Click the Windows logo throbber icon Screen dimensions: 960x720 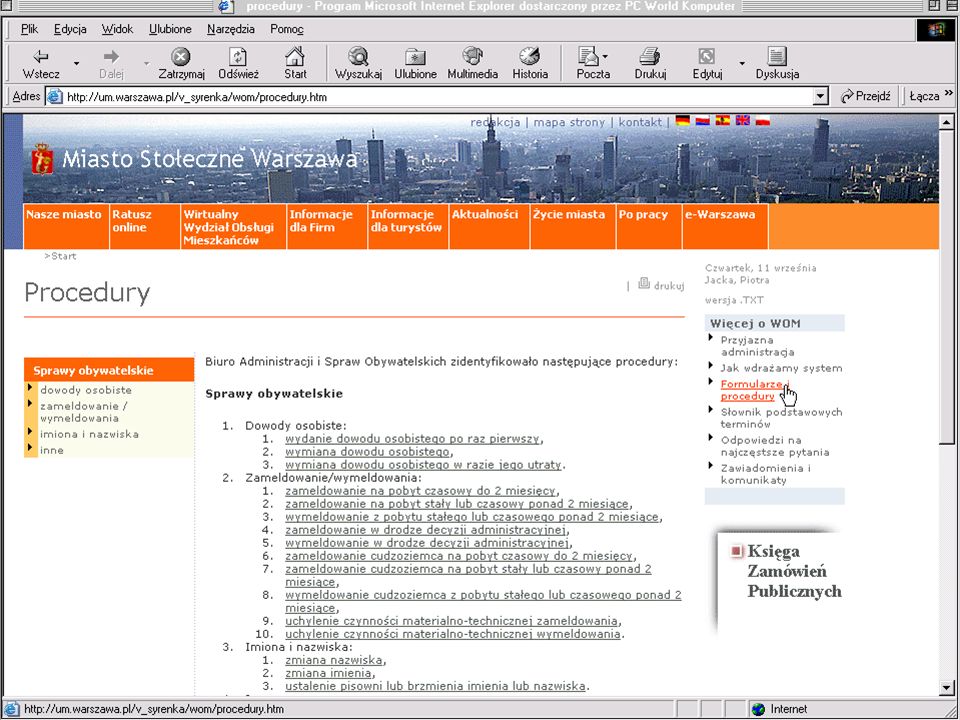[936, 30]
